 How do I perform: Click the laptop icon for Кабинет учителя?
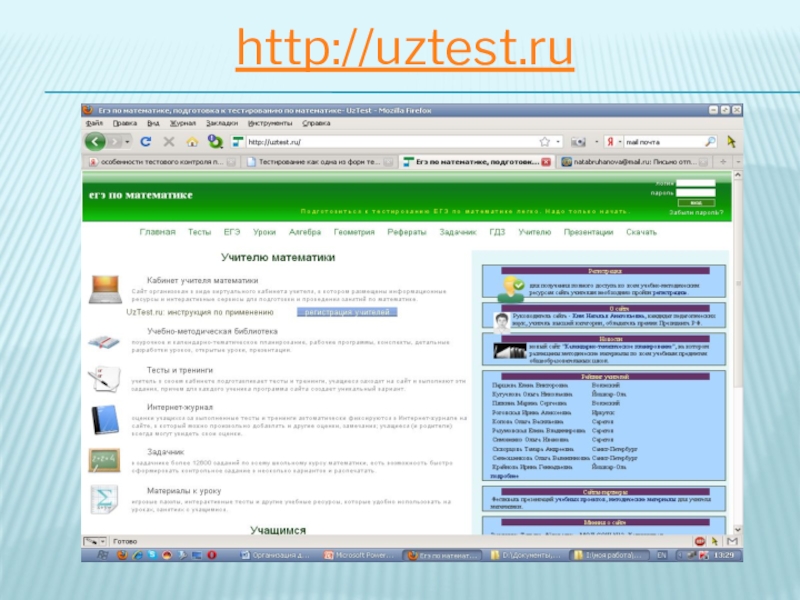106,289
